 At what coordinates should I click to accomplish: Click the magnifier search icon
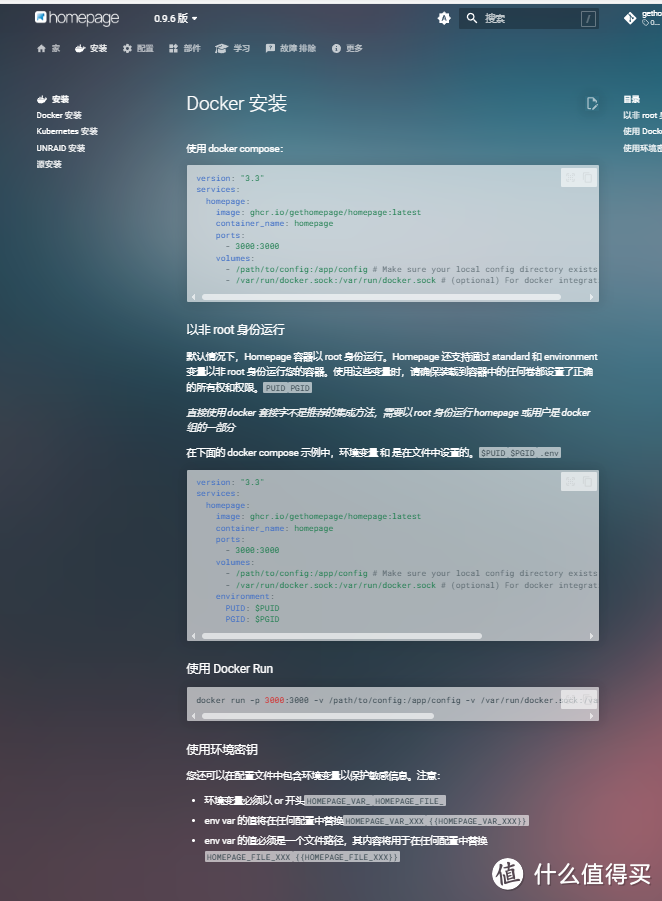click(x=472, y=18)
